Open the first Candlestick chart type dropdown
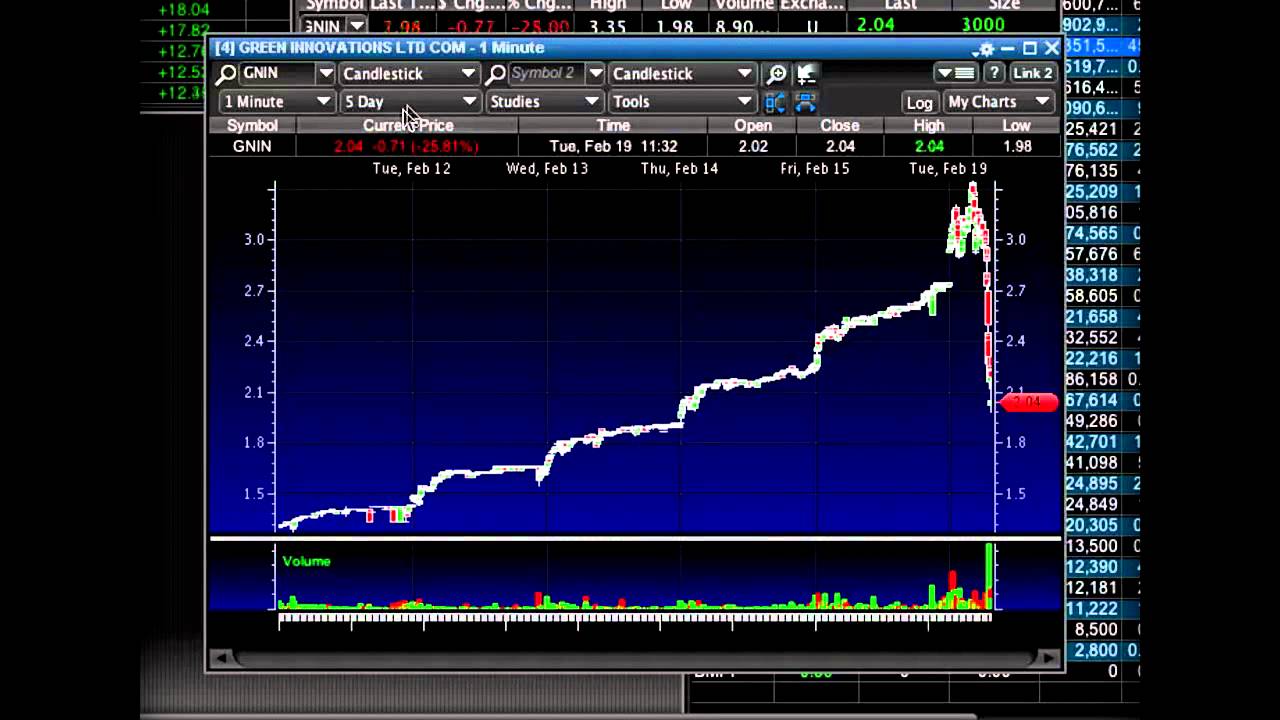This screenshot has width=1280, height=720. (409, 73)
